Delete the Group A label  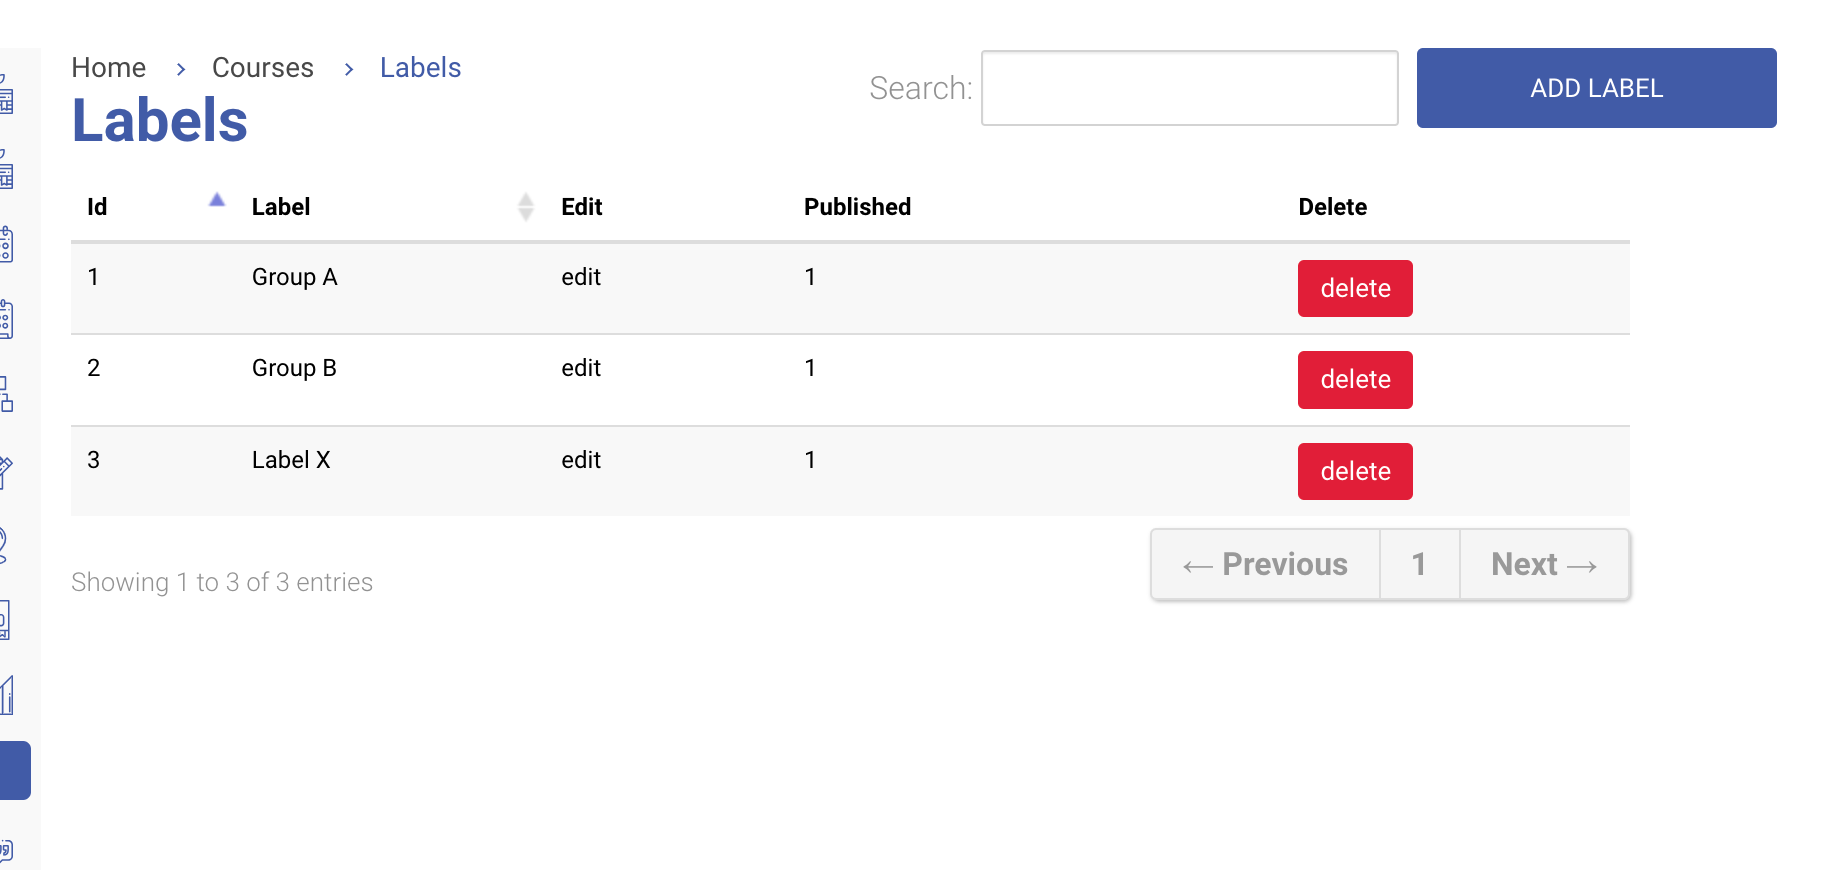(x=1355, y=288)
